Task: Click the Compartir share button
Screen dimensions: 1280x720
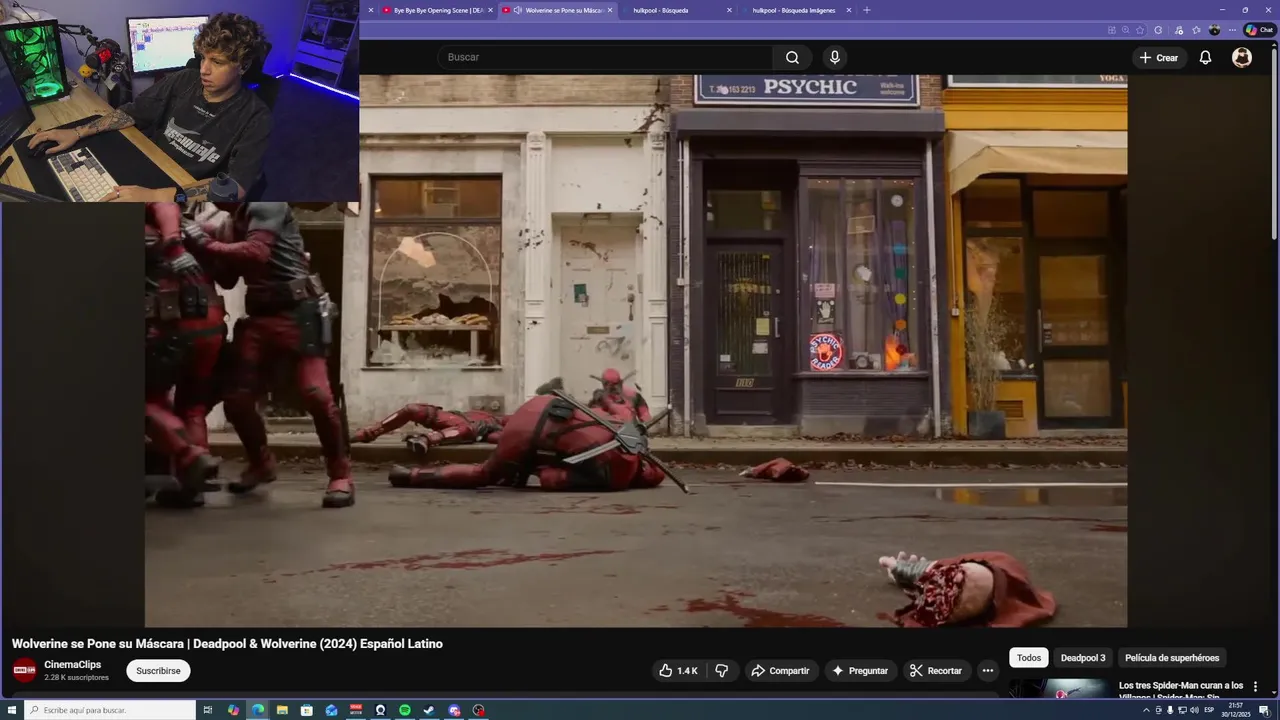Action: click(781, 671)
